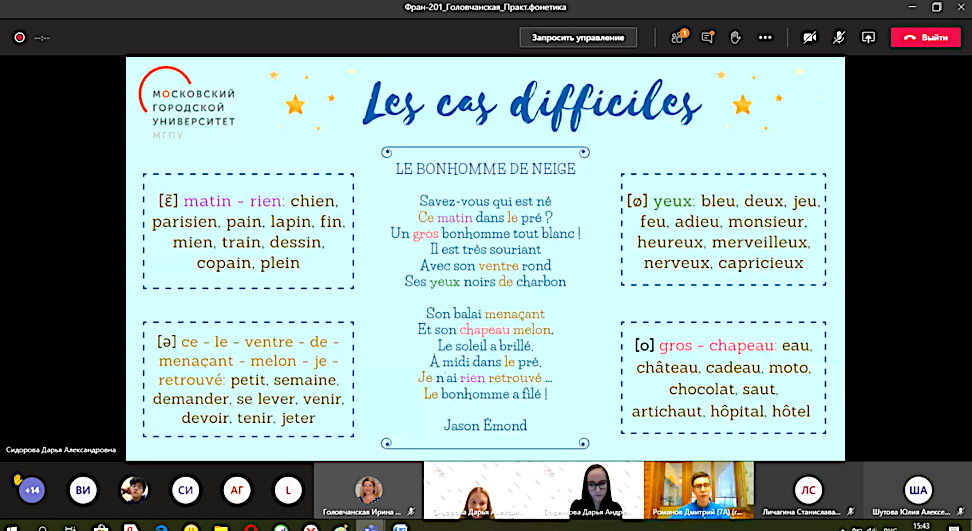Screen dimensions: 972x531
Task: Unmute the microphone
Action: click(x=839, y=37)
